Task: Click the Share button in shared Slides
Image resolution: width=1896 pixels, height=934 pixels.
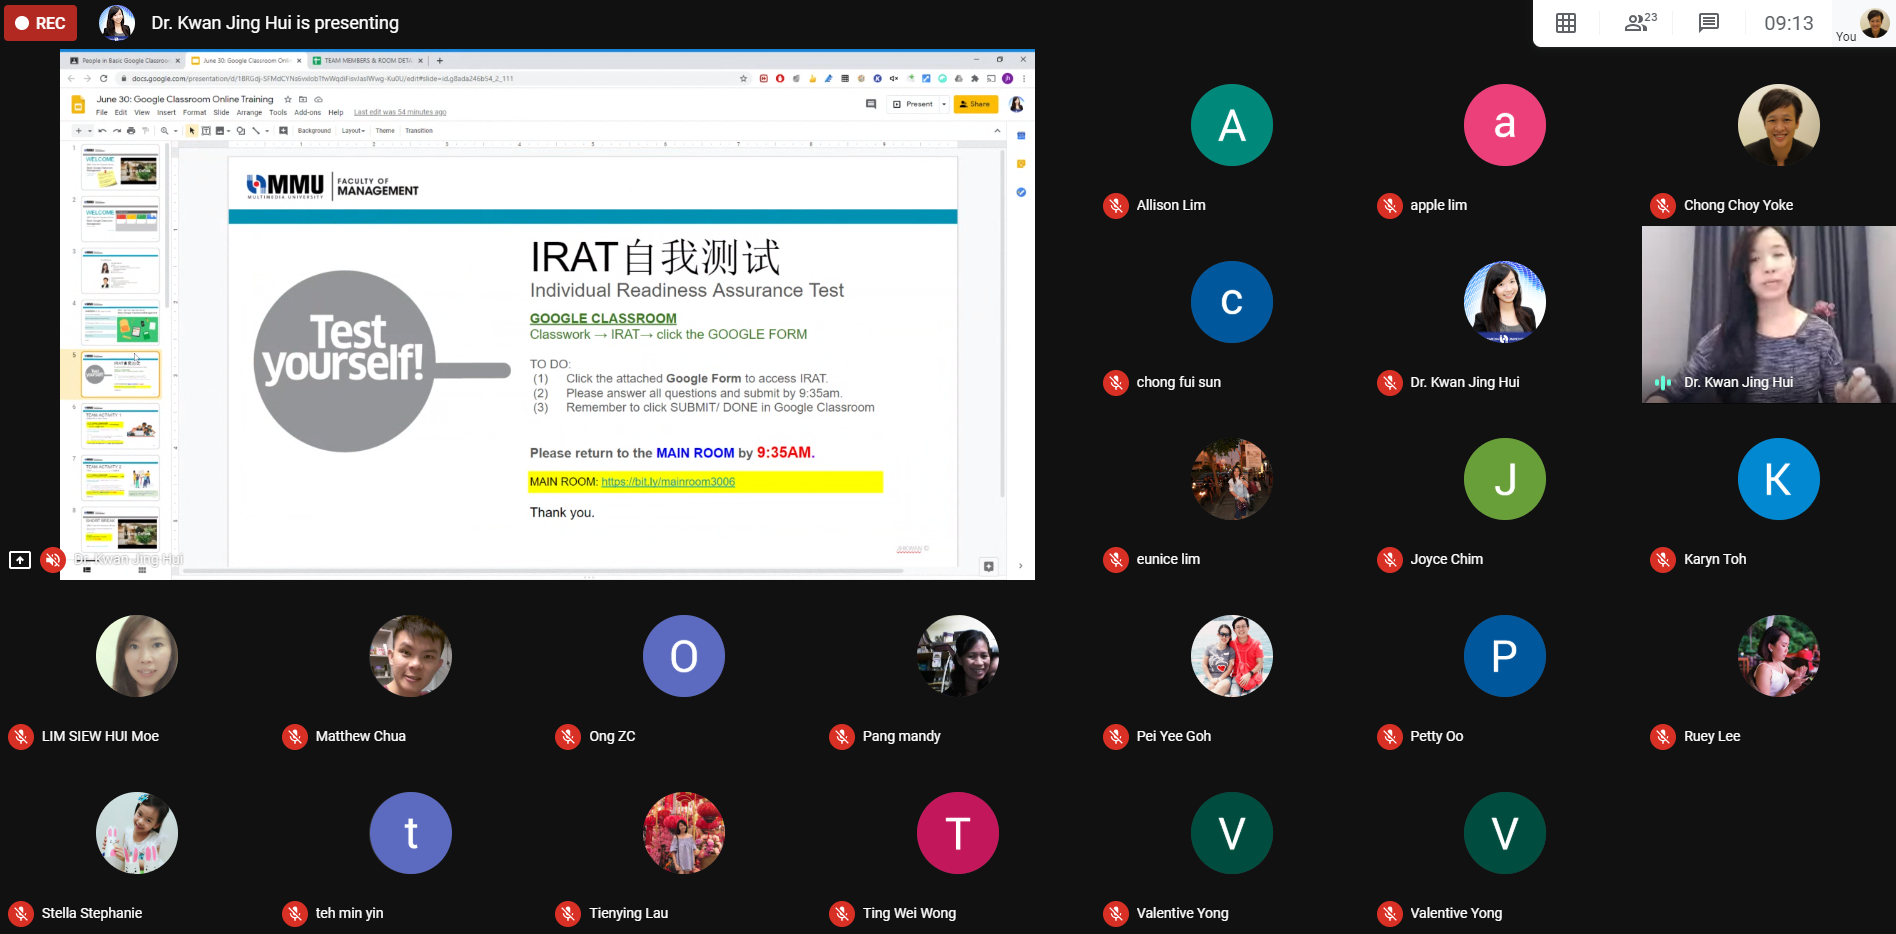Action: click(975, 104)
